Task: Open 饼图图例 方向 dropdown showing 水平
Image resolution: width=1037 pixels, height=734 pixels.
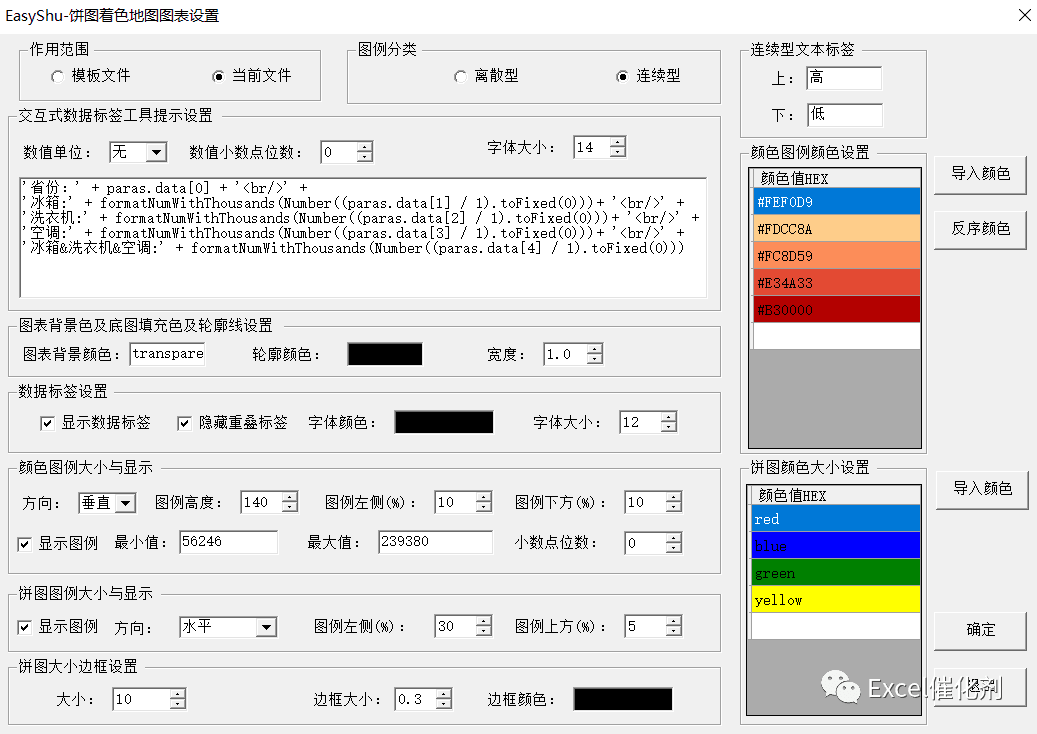Action: point(266,627)
